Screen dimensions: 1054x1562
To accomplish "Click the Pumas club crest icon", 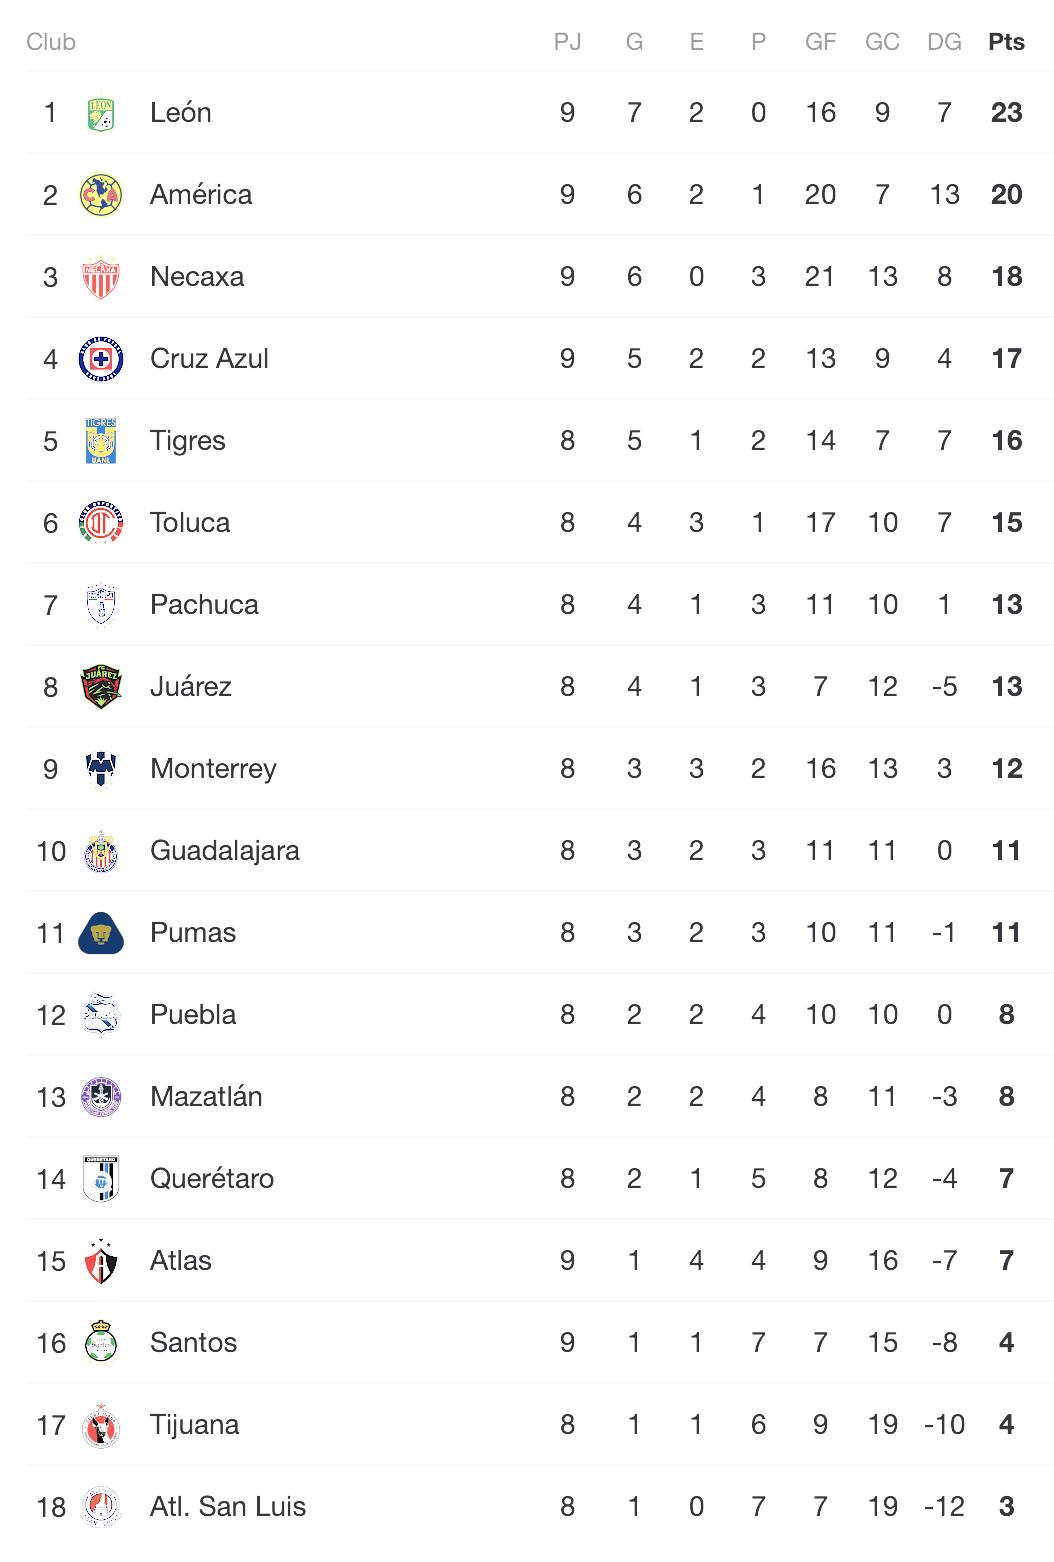I will [x=101, y=933].
